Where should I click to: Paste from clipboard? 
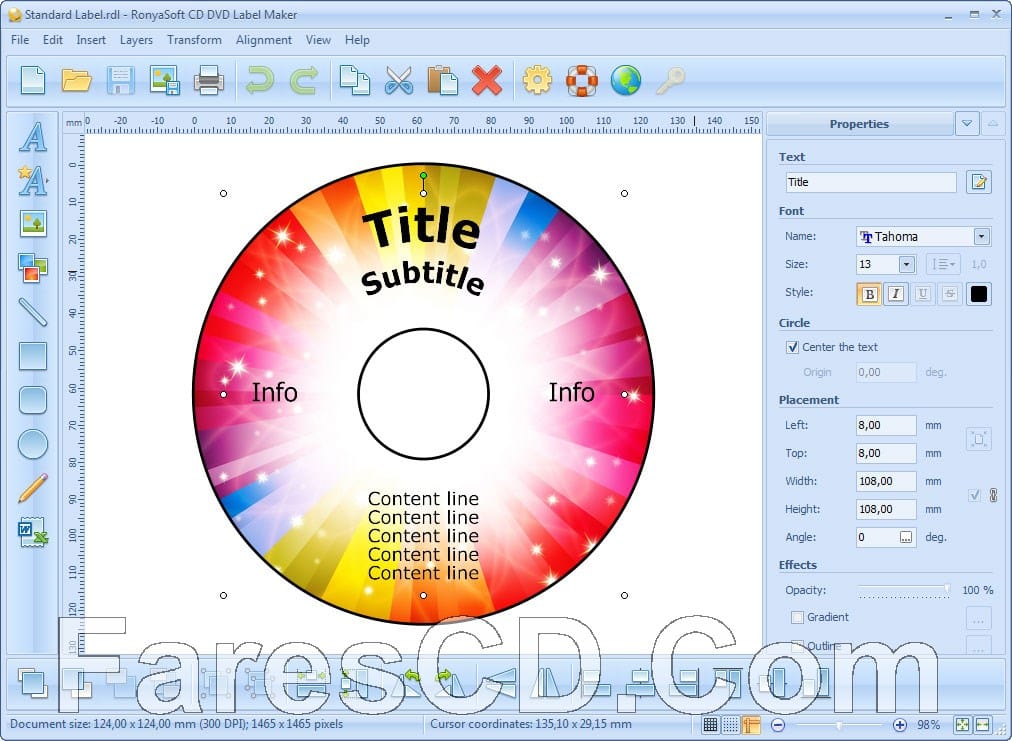443,81
